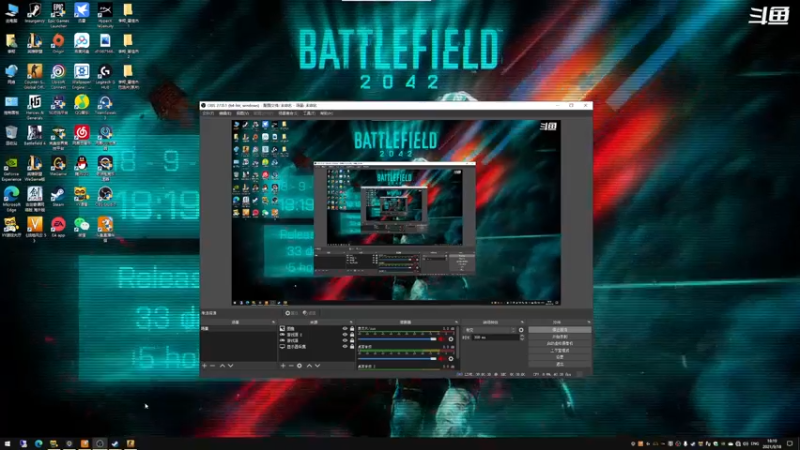Move scene up in Scenes panel

point(222,366)
